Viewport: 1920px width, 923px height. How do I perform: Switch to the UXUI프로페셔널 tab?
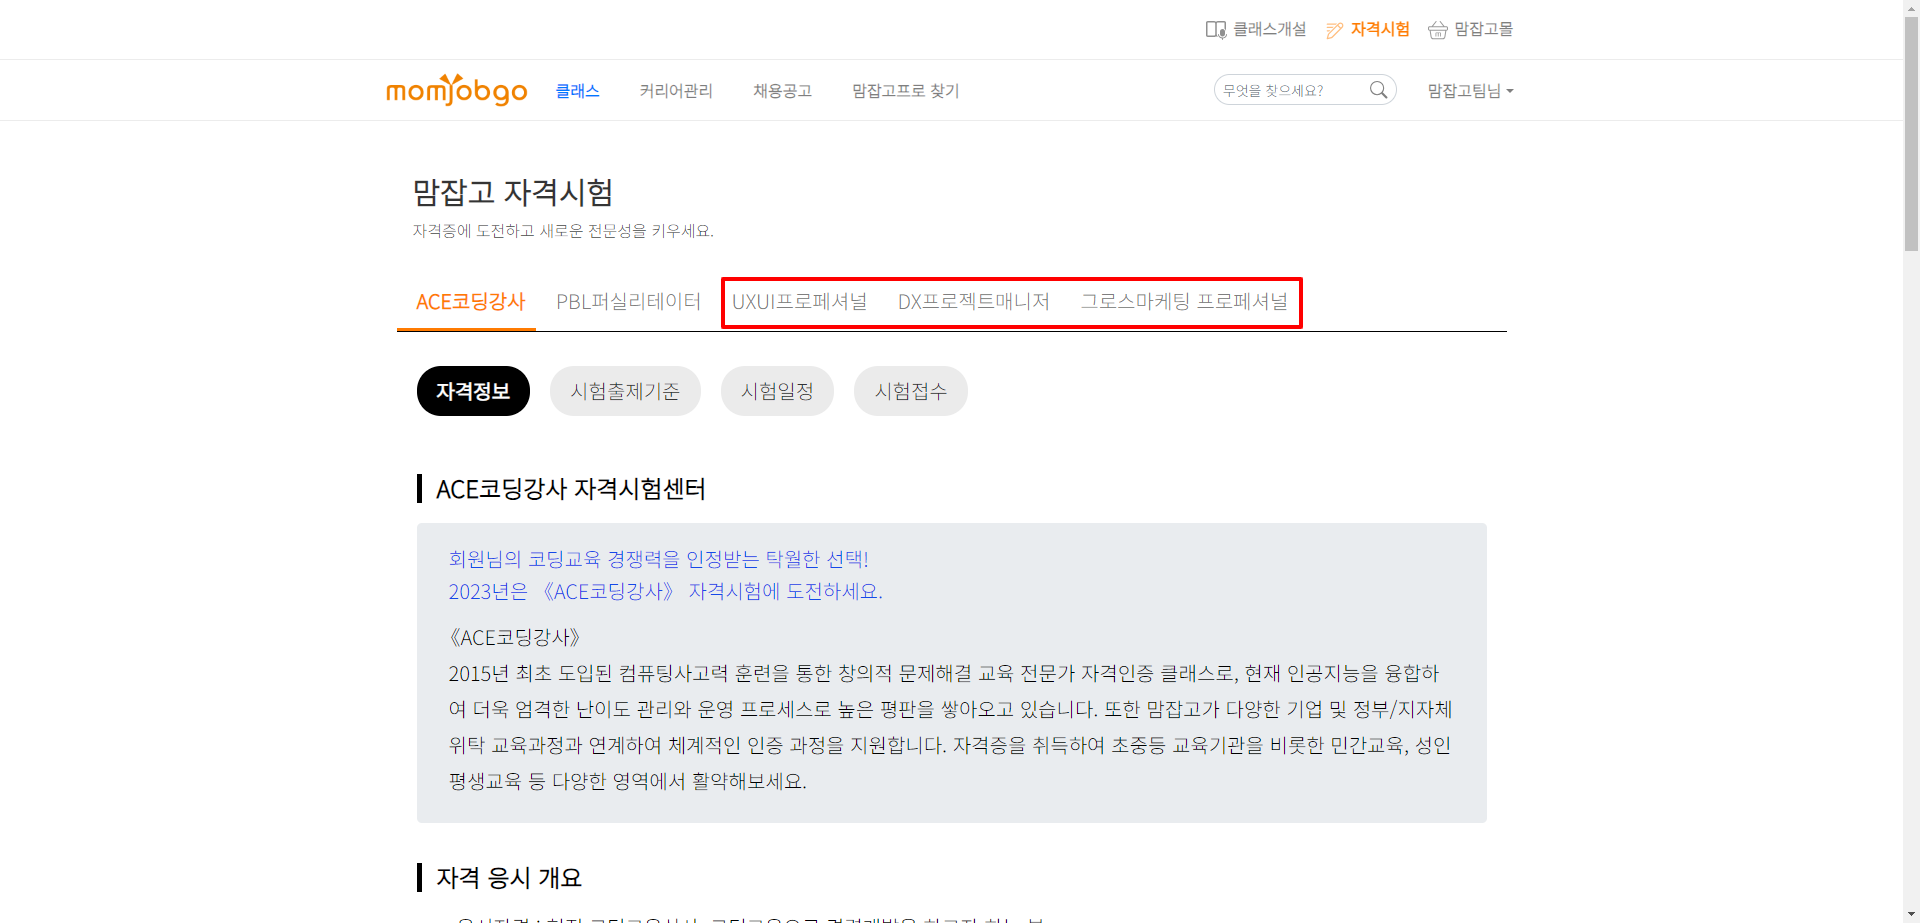click(x=799, y=302)
